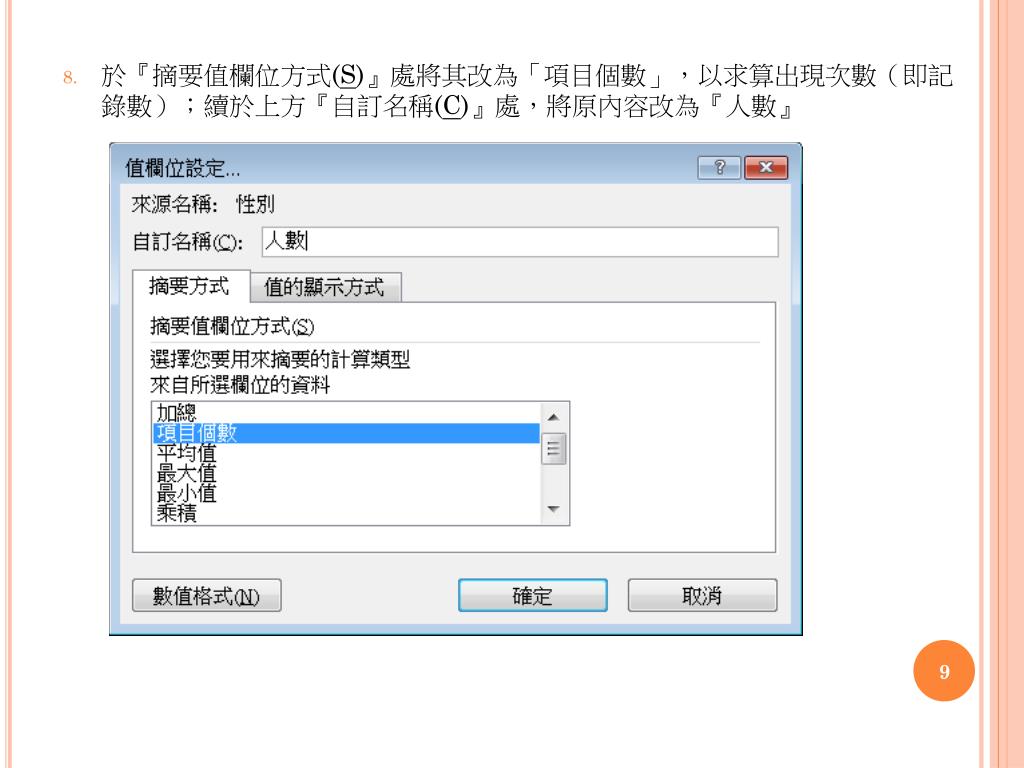
Task: Click the list scrollbar up arrow
Action: tap(554, 417)
